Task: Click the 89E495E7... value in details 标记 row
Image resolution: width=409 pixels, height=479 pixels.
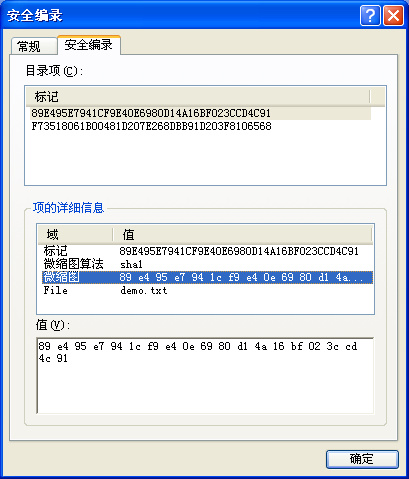Action: (x=239, y=251)
